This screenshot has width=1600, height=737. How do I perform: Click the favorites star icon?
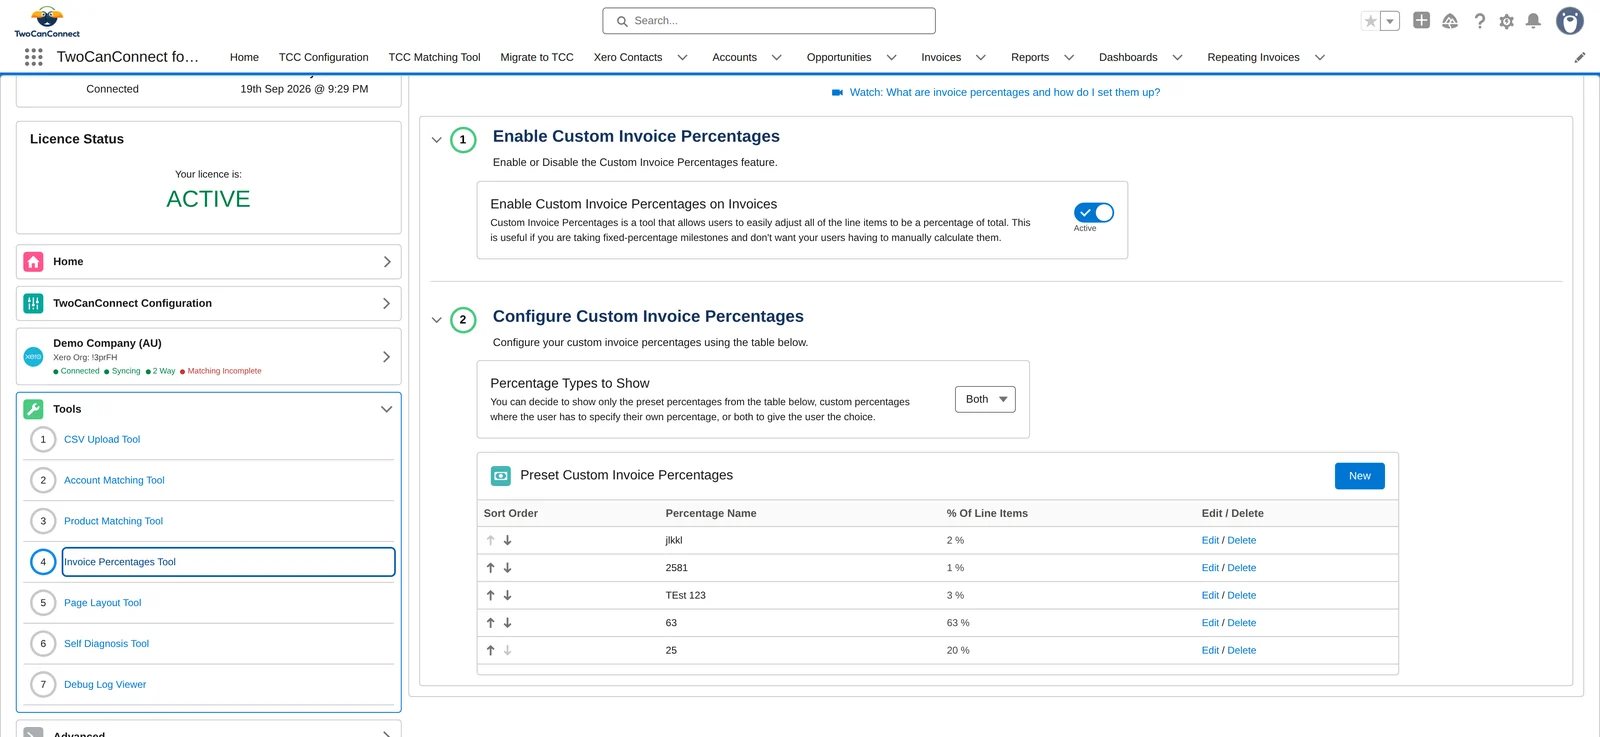click(x=1371, y=21)
